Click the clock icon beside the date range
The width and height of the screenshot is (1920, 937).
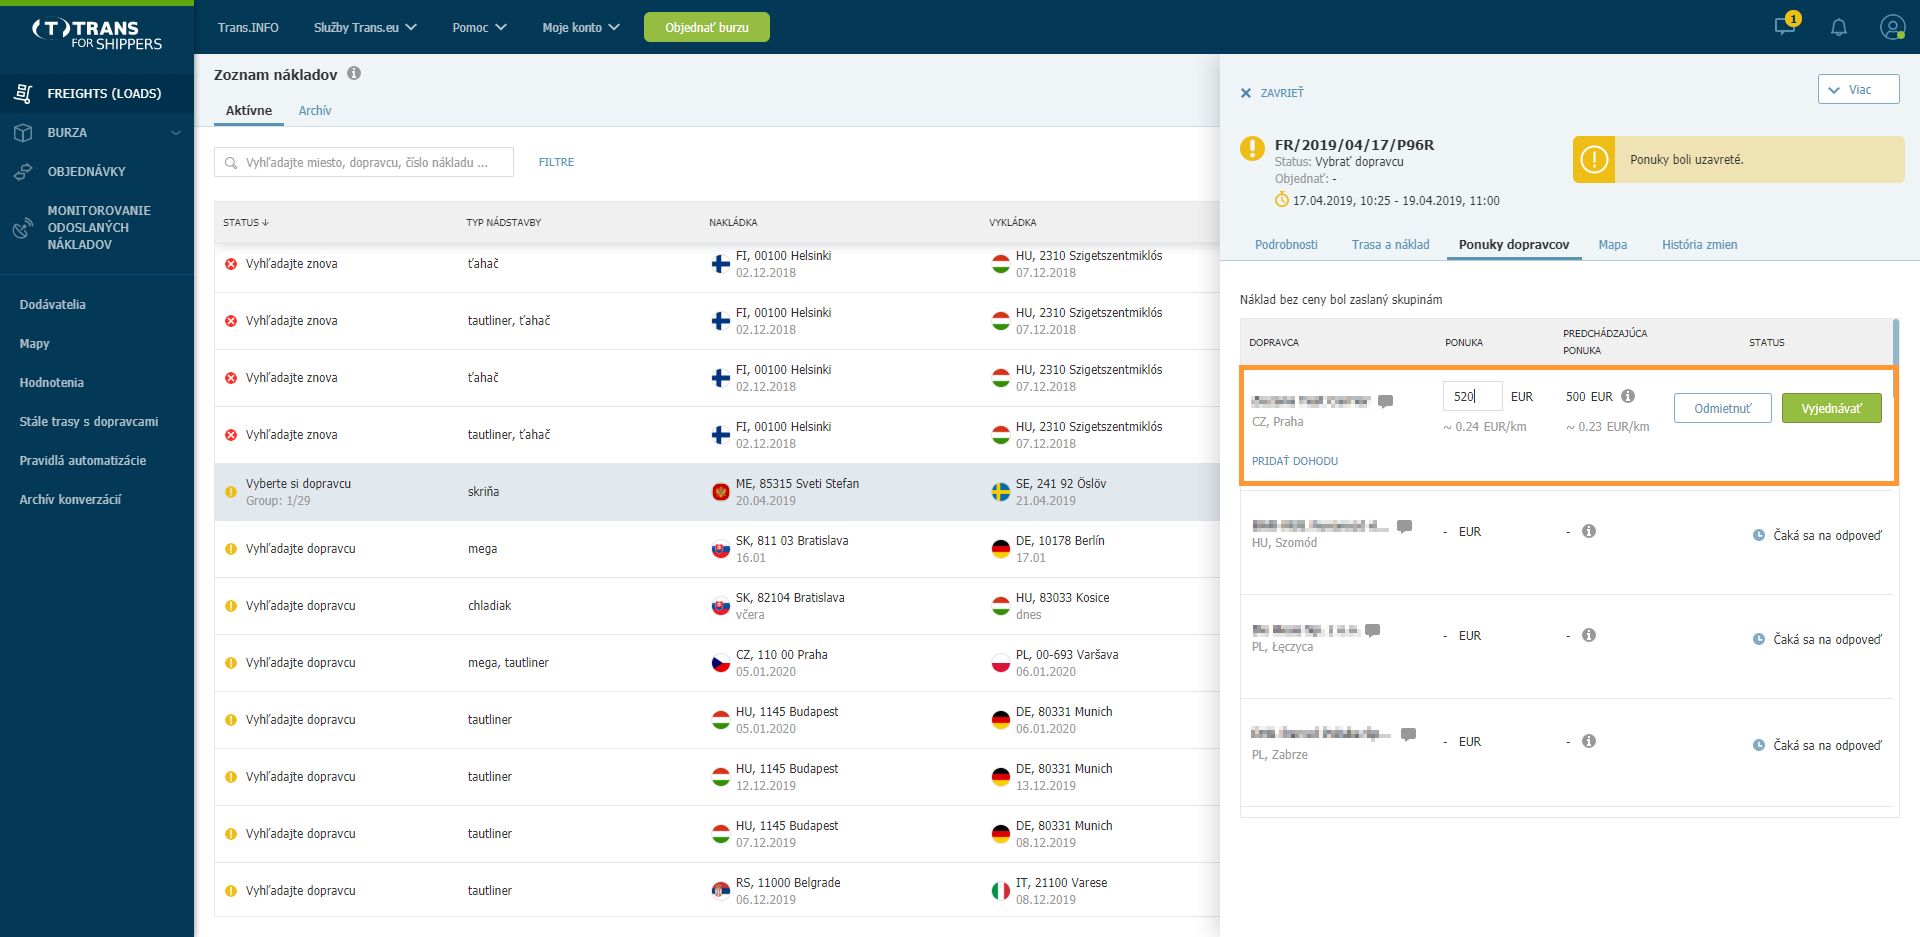point(1282,200)
